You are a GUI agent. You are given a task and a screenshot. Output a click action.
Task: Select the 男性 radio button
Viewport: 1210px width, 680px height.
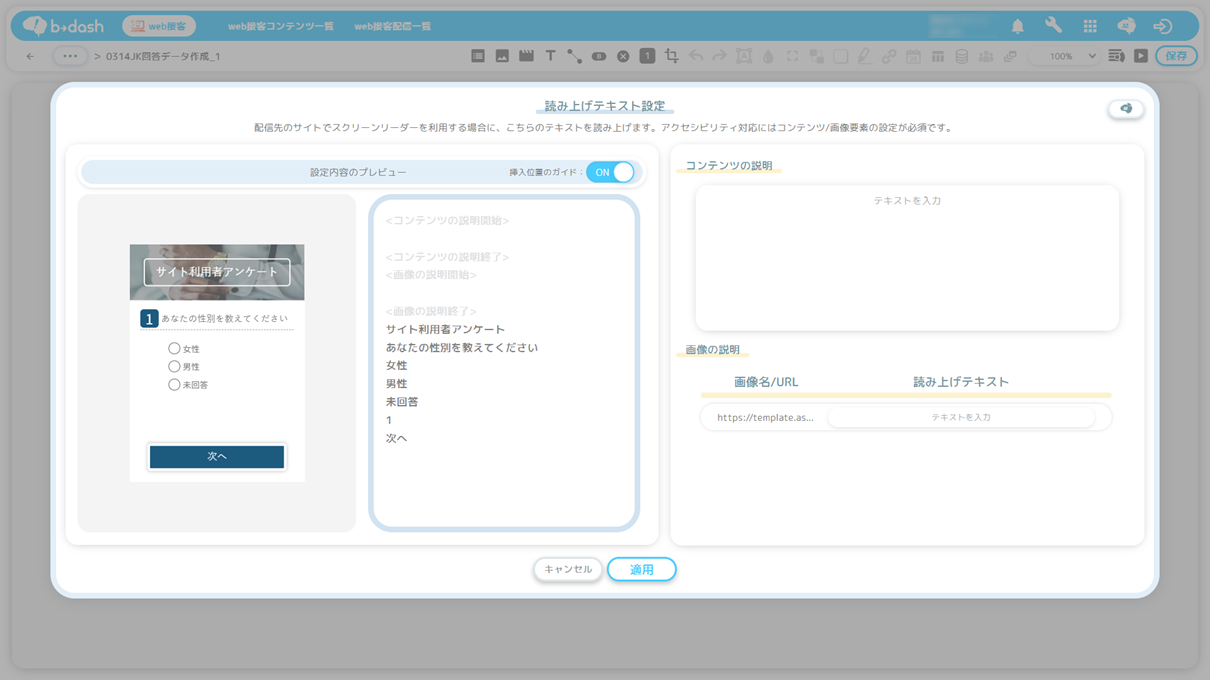click(174, 367)
